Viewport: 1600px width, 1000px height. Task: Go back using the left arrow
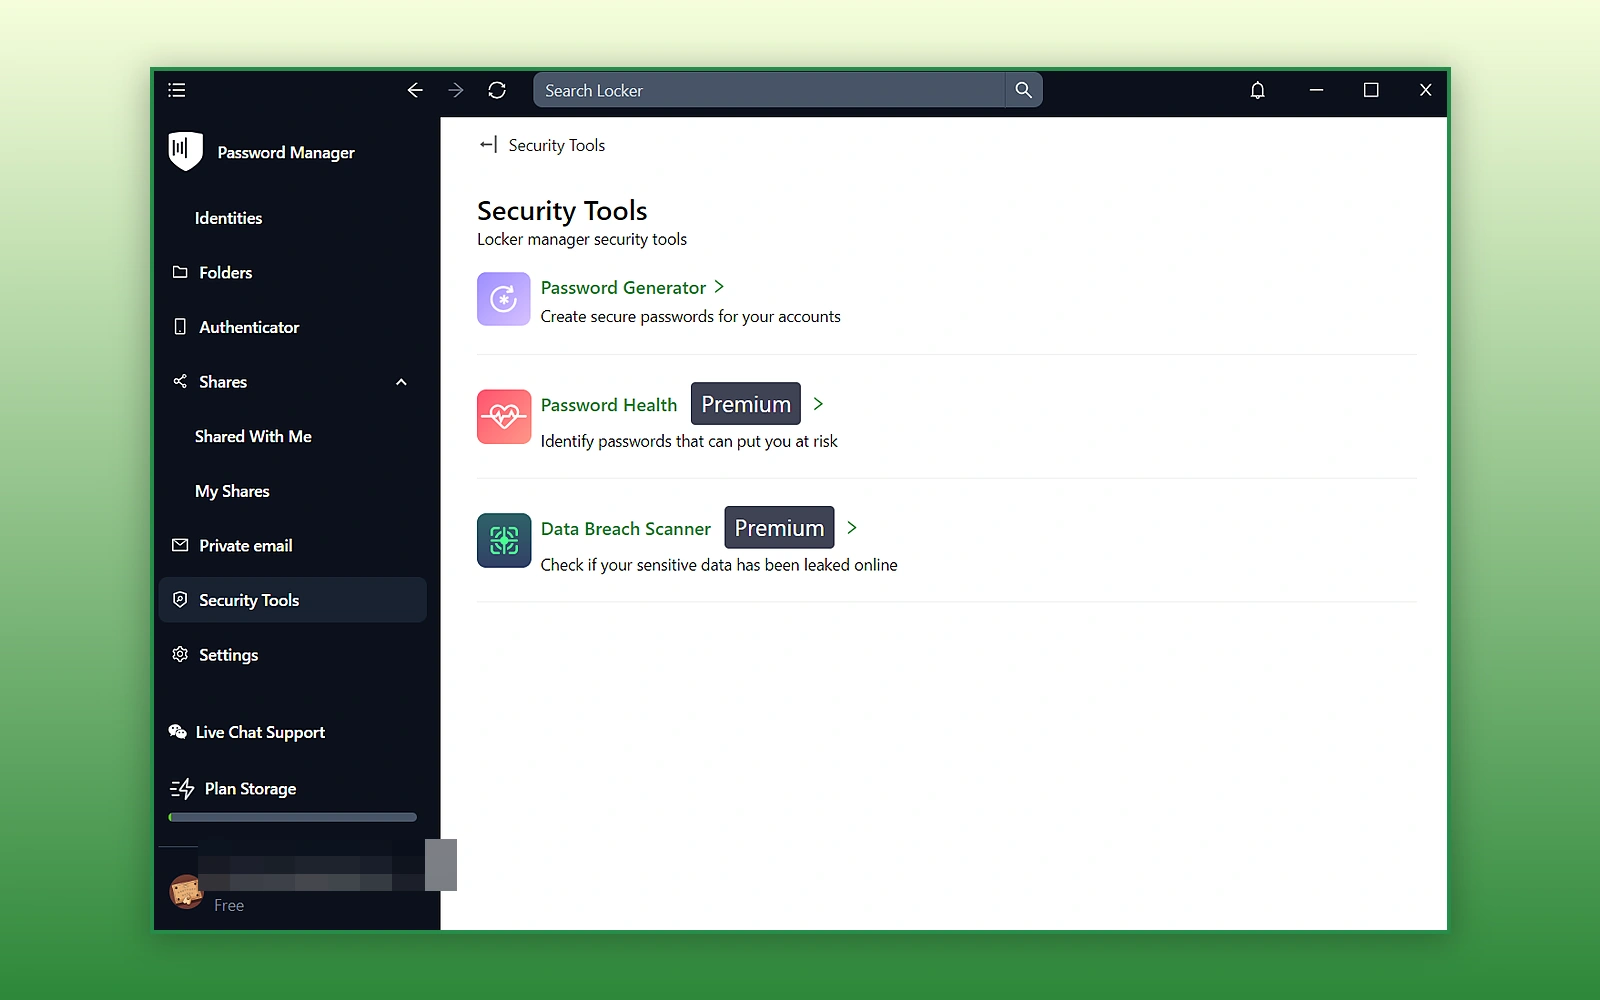click(x=415, y=90)
